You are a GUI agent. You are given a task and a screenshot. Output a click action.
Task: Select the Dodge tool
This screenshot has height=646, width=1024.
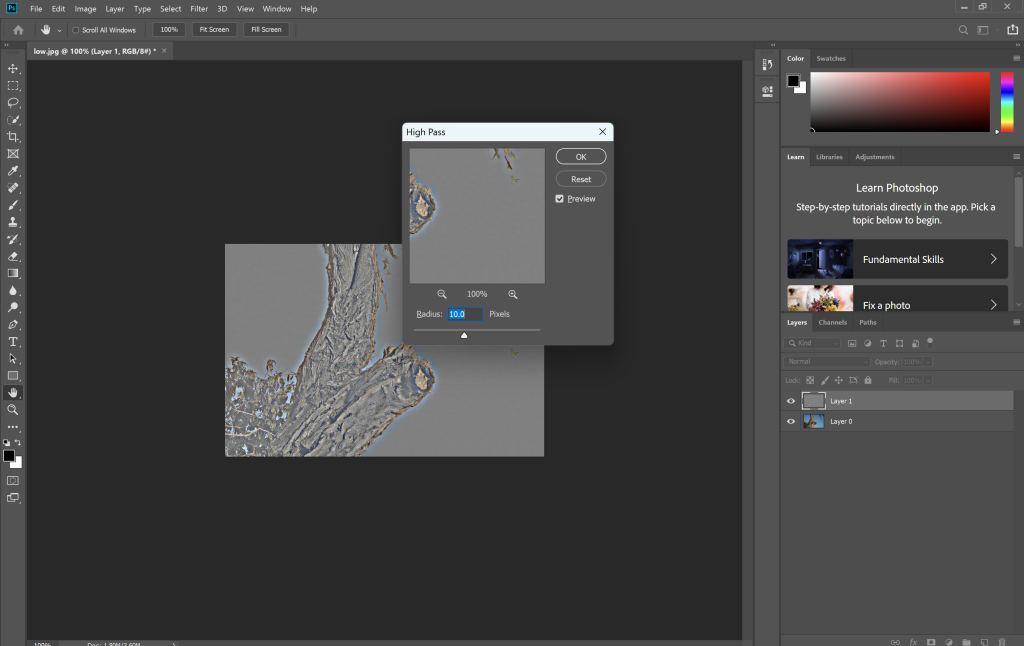[12, 307]
